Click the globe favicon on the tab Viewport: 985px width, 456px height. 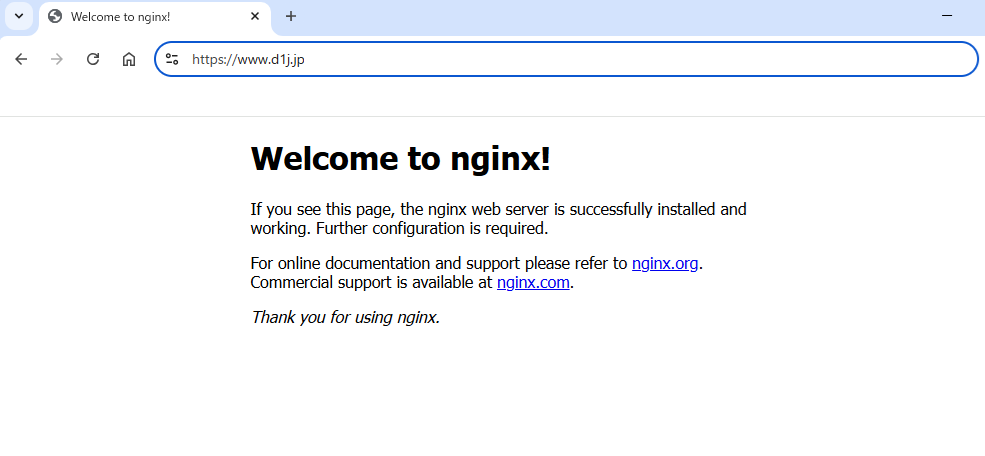(x=54, y=16)
